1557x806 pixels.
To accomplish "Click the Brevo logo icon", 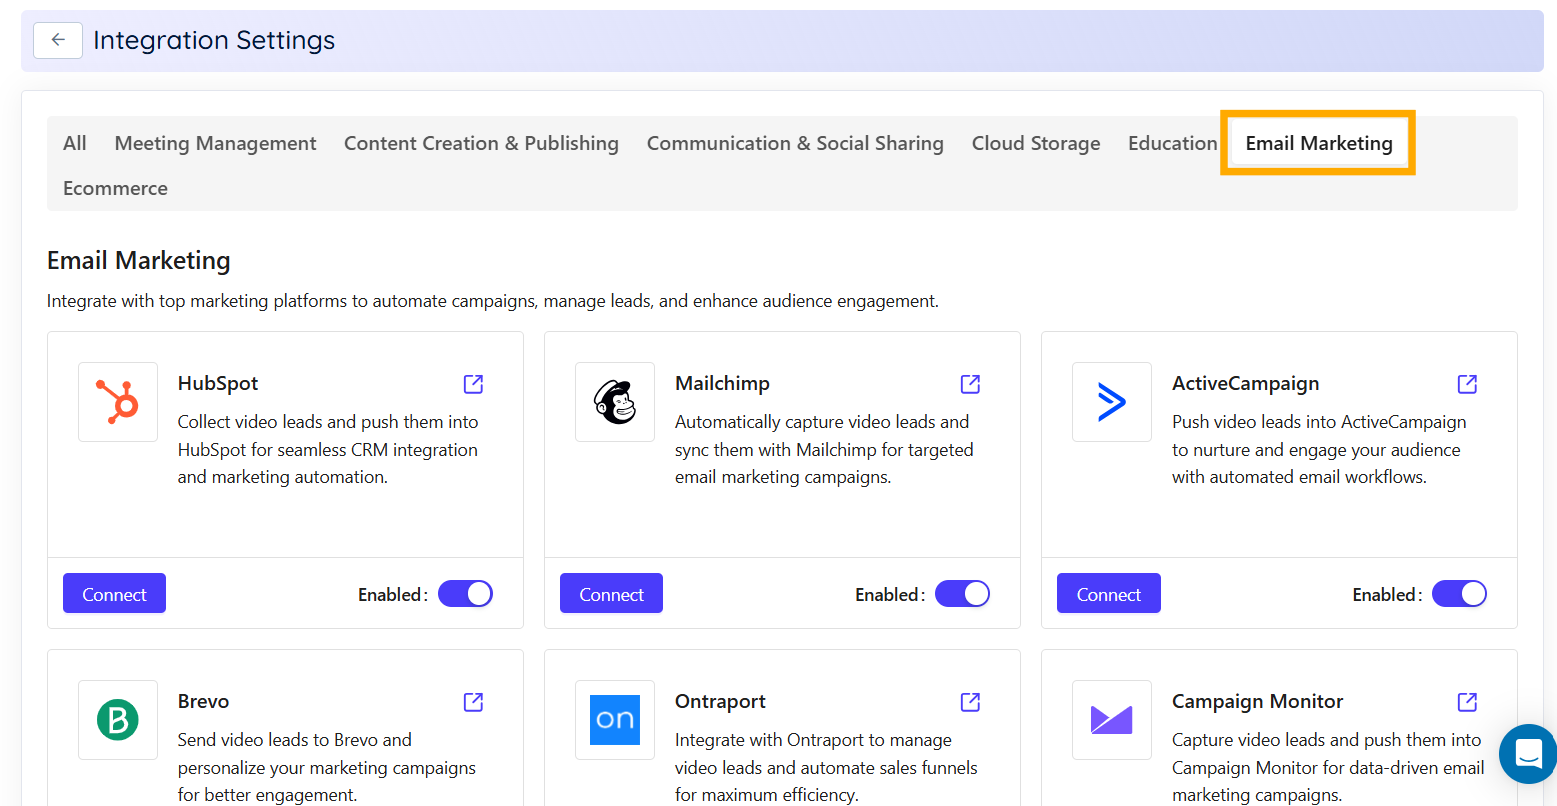I will [117, 720].
